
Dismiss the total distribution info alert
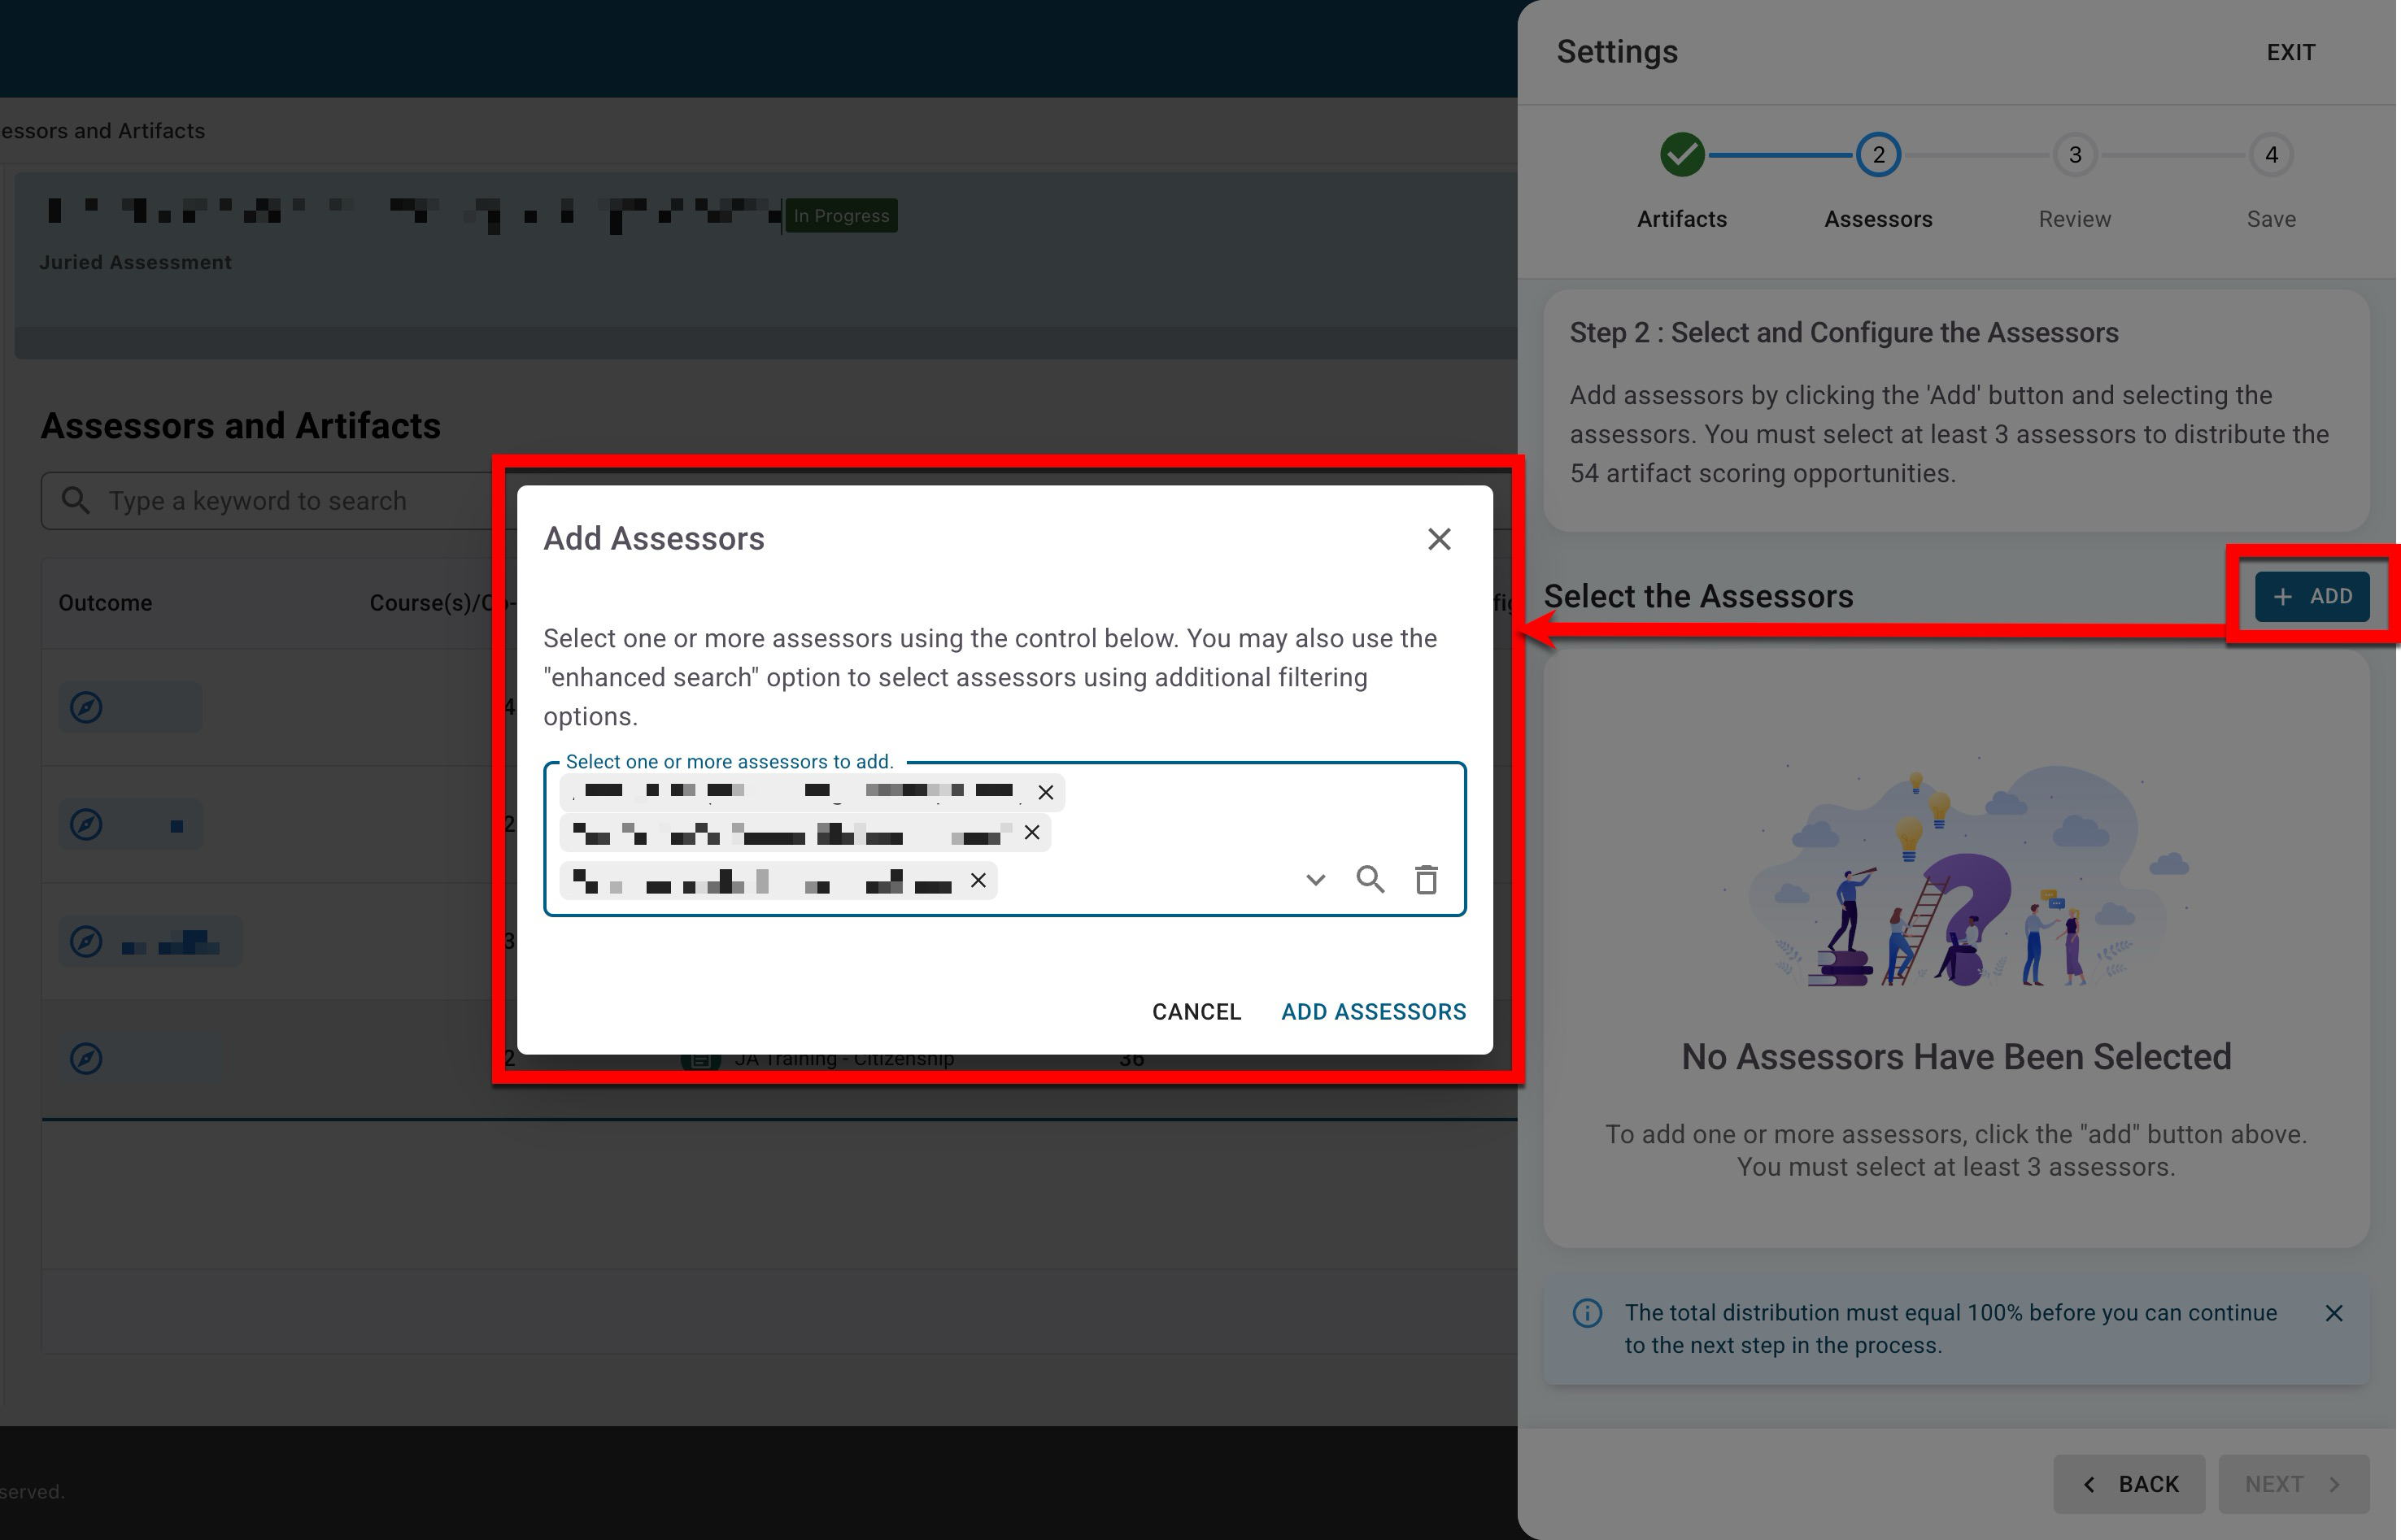tap(2334, 1313)
